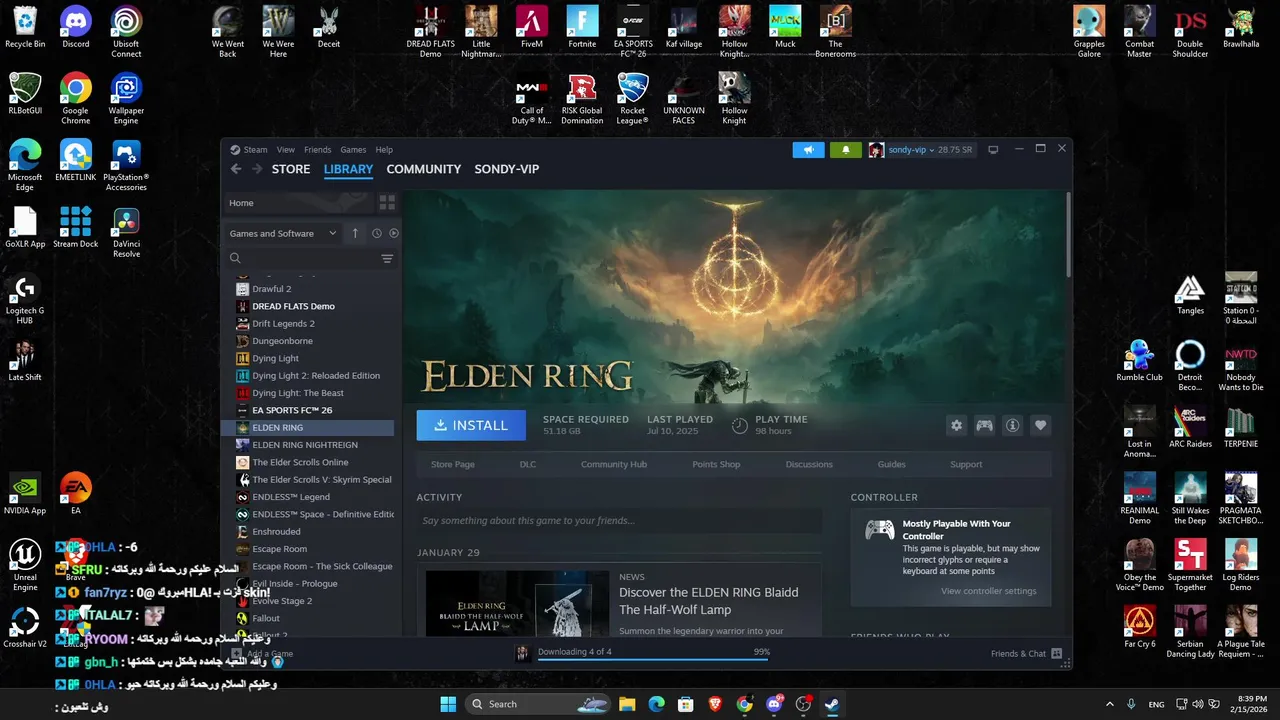
Task: Open the Guides link
Action: pos(892,464)
